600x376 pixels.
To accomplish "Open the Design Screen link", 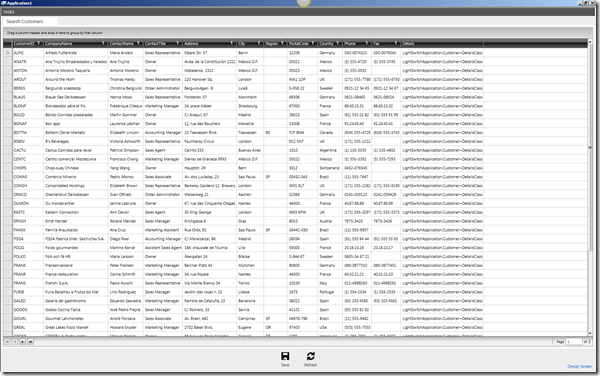I will coord(579,366).
